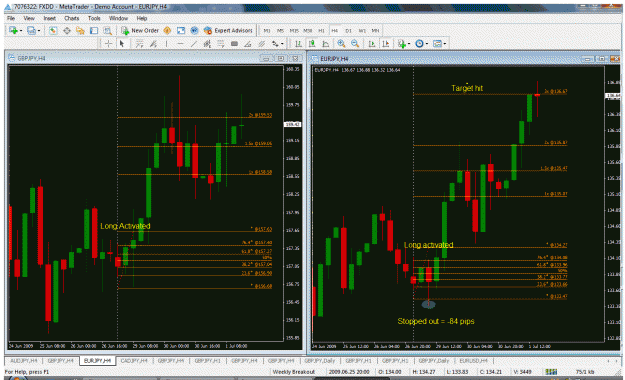This screenshot has width=625, height=380.
Task: Open the View menu
Action: click(29, 18)
